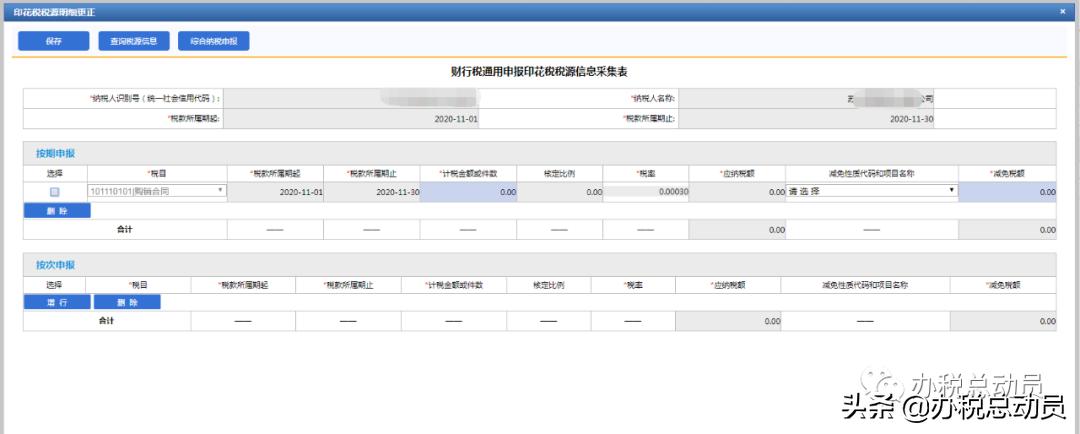Viewport: 1080px width, 434px height.
Task: Click the 计税金额或件数 input in 购销合同 row
Action: [468, 192]
